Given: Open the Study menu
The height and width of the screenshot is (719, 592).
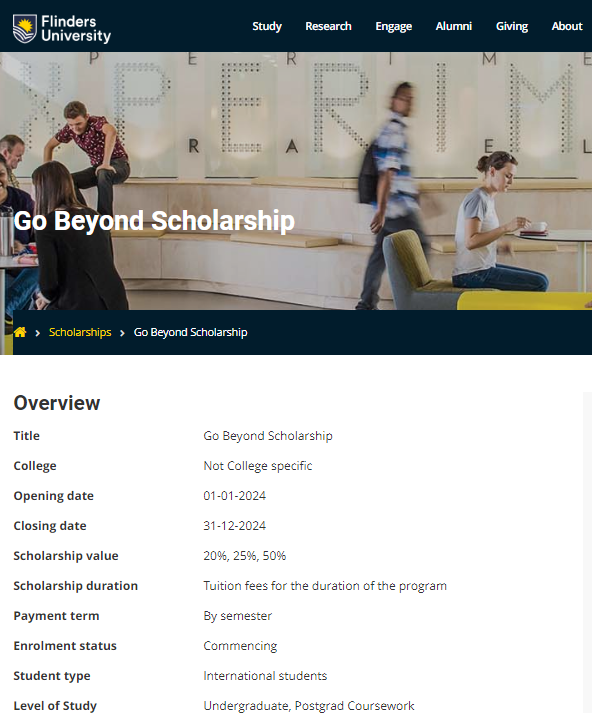Looking at the screenshot, I should 267,26.
